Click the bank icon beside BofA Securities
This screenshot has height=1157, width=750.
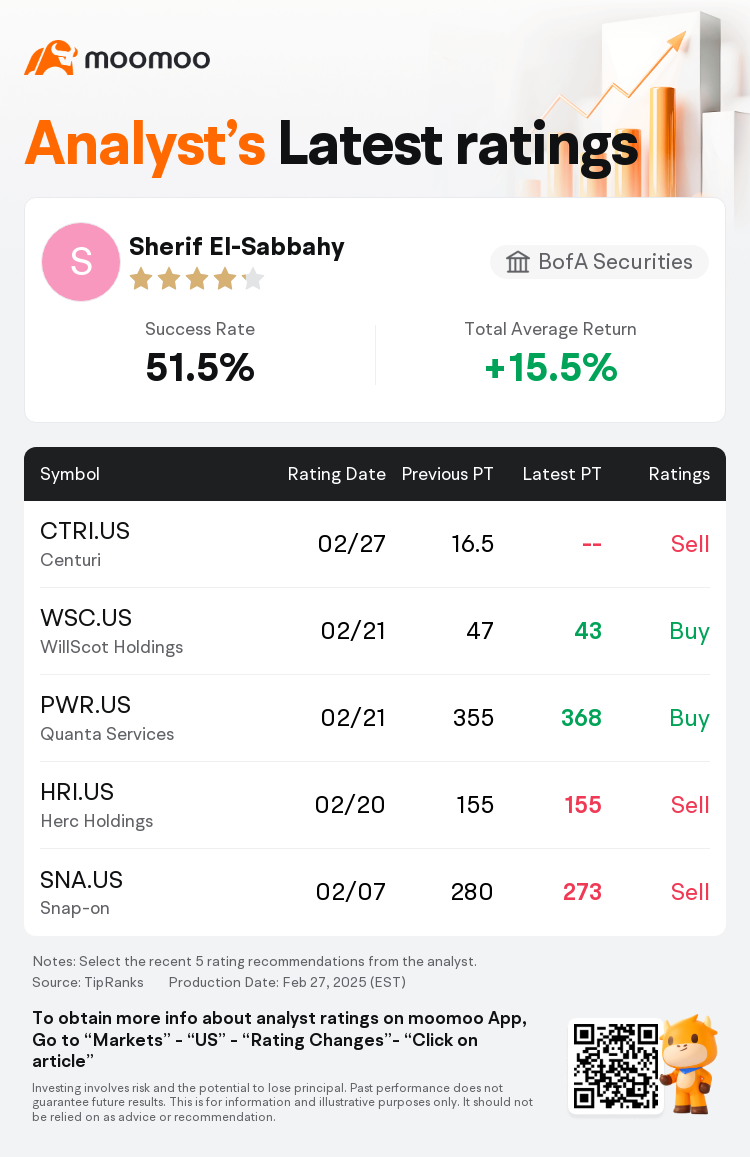coord(517,262)
